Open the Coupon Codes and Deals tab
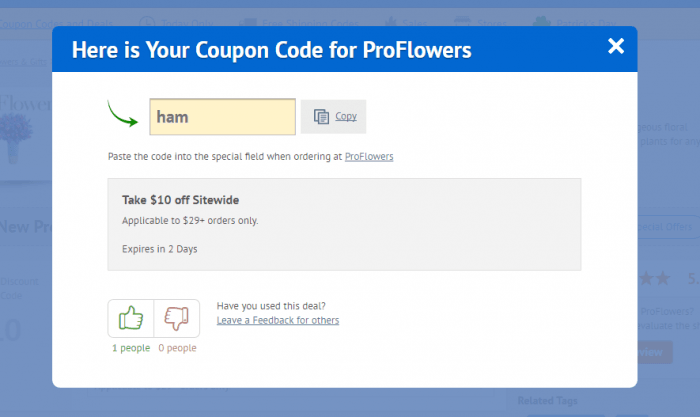 pyautogui.click(x=56, y=23)
